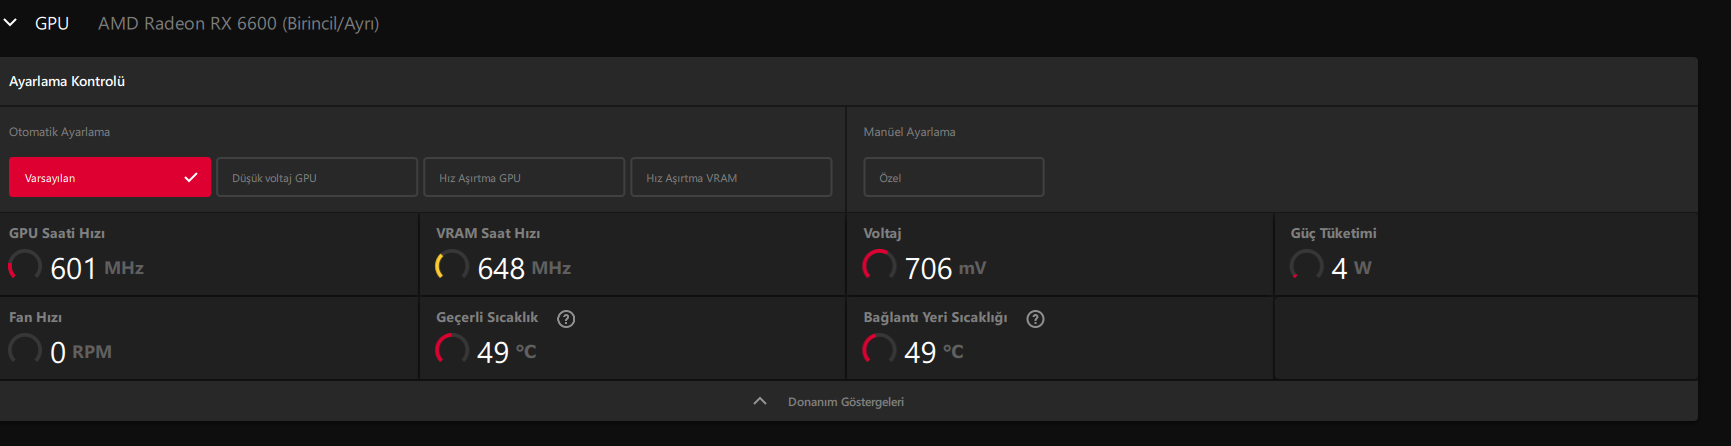
Task: Click the VRAM Saat Hızı gauge
Action: click(x=452, y=266)
